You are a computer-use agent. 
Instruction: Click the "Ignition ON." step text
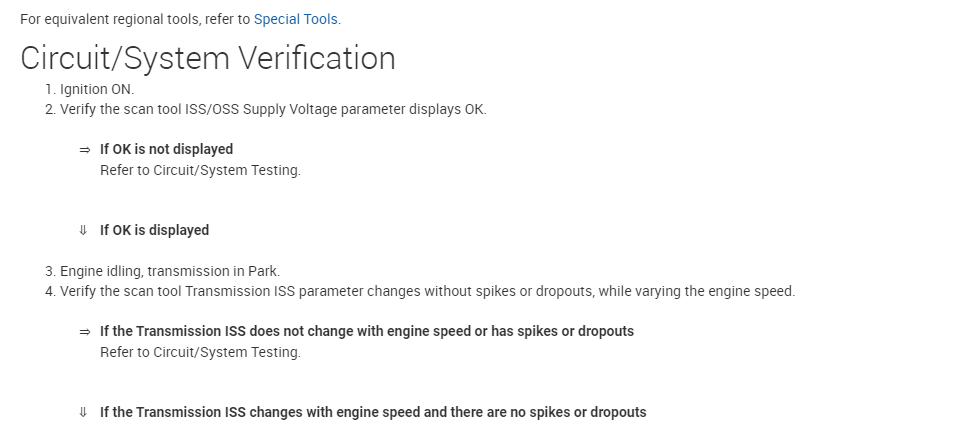97,89
